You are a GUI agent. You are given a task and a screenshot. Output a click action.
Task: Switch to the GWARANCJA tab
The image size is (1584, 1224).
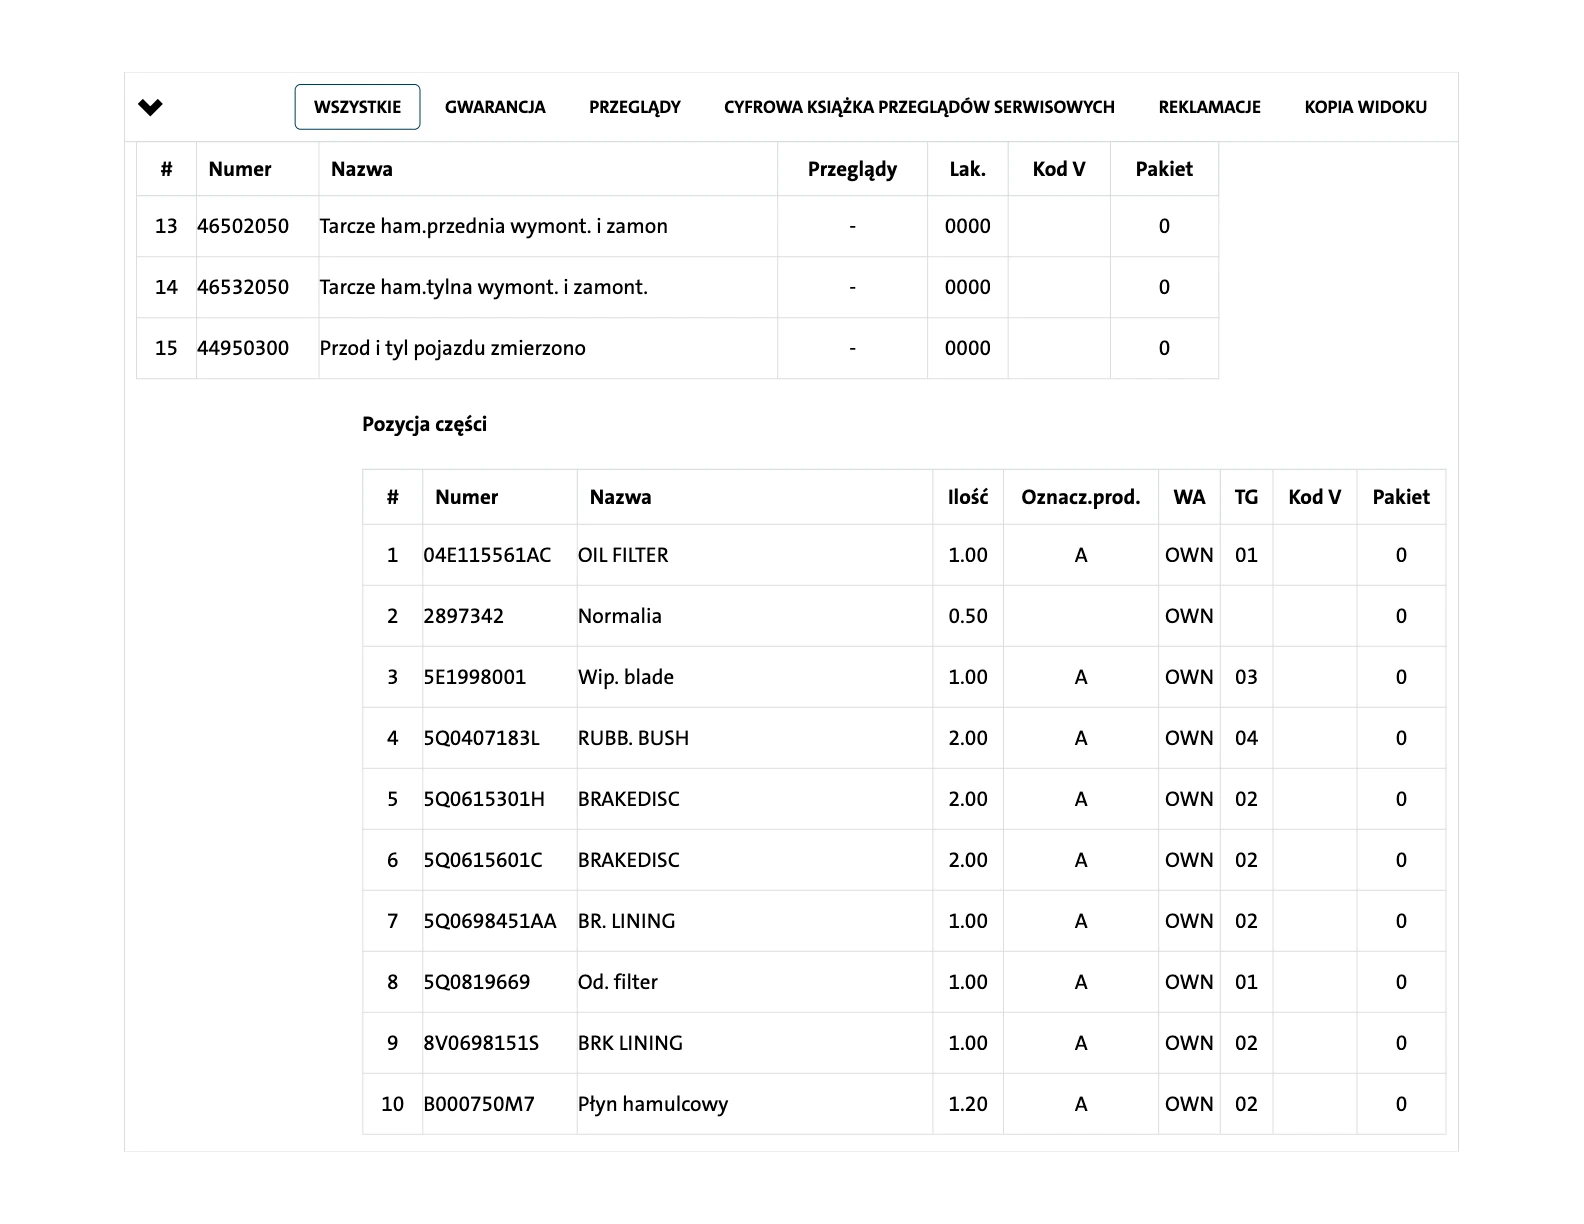point(495,107)
